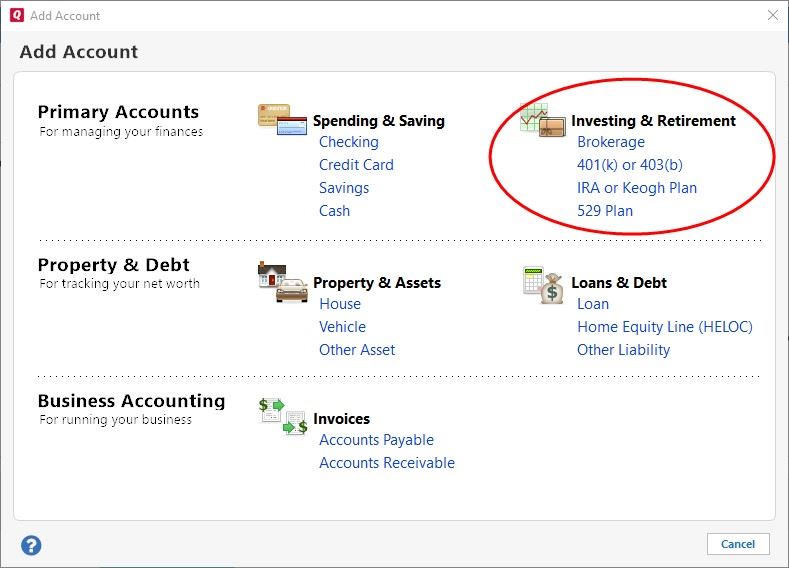The image size is (789, 568).
Task: Click the Invoices dollar-arrow icon
Action: [x=281, y=416]
